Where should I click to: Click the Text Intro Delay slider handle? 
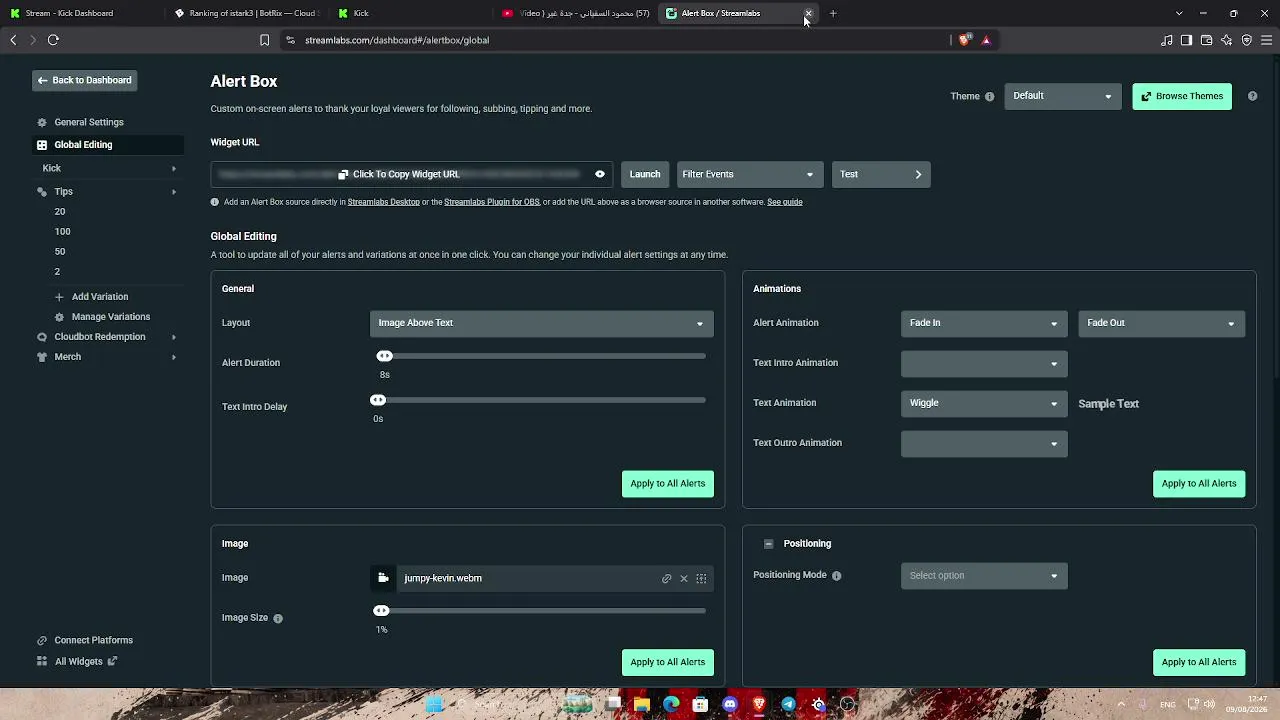click(378, 400)
